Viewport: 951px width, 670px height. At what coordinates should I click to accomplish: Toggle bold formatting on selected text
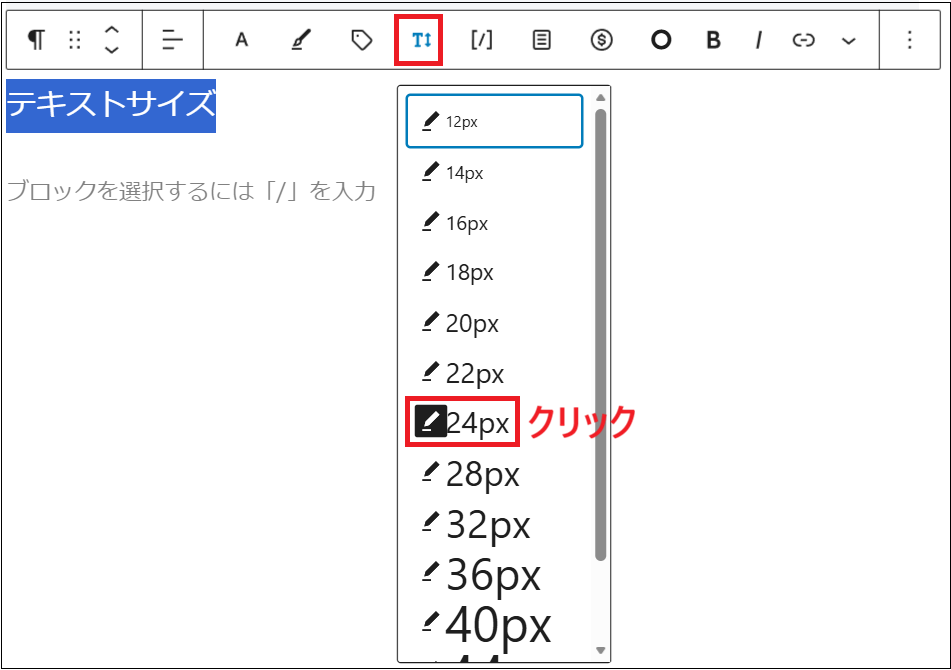coord(712,40)
